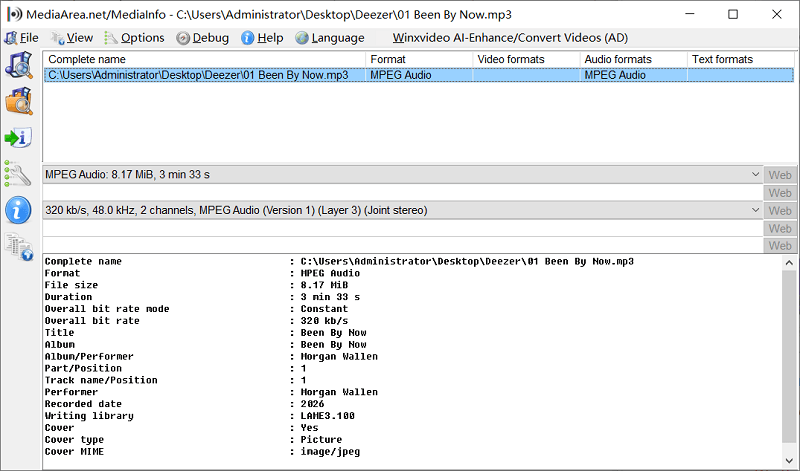Viewport: 800px width, 471px height.
Task: Click the Open Folder sidebar icon
Action: pyautogui.click(x=19, y=101)
